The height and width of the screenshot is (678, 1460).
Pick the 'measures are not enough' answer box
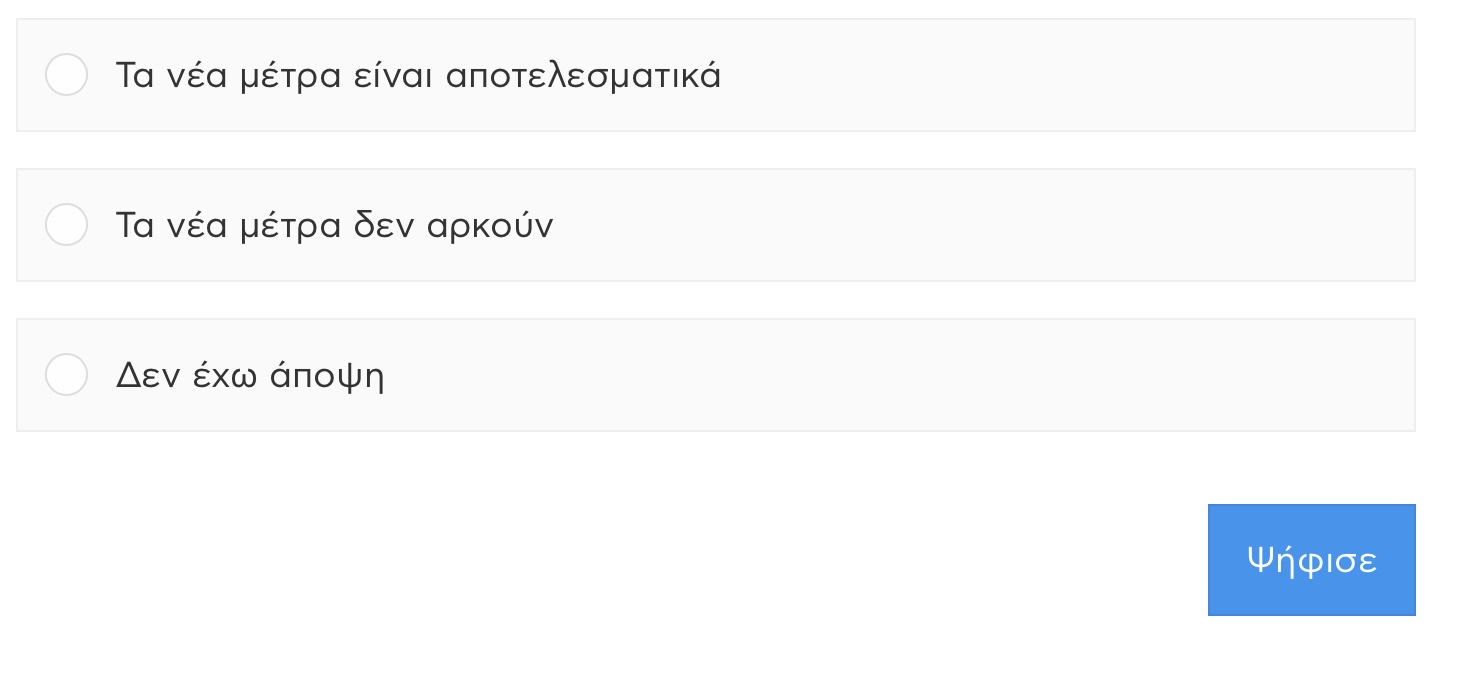(715, 225)
